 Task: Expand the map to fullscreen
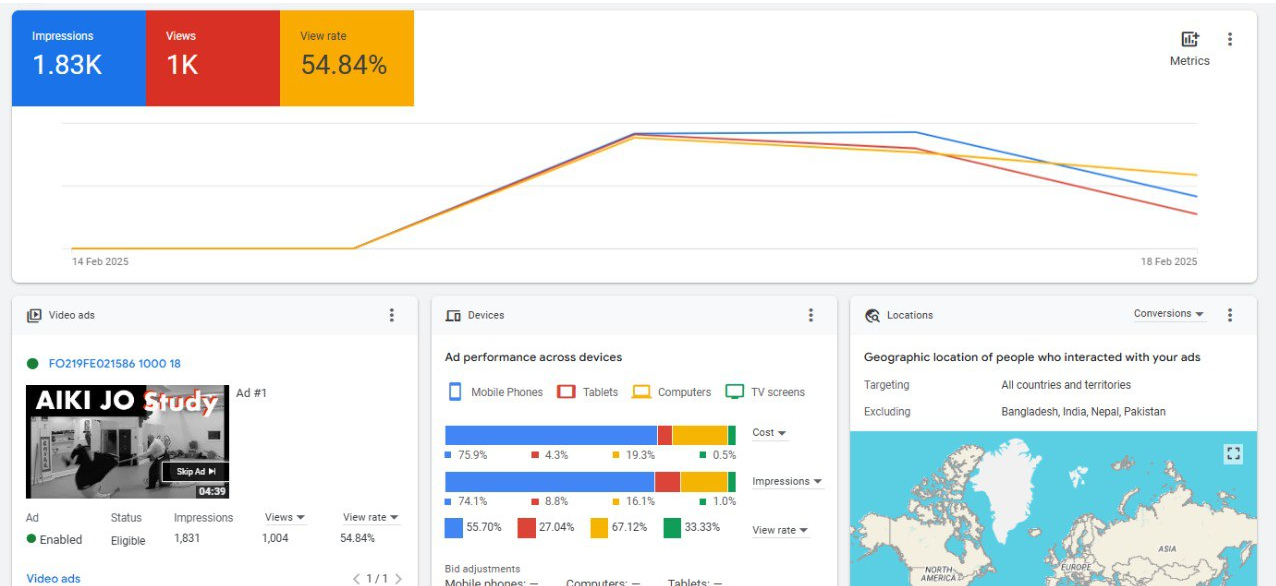tap(1233, 454)
